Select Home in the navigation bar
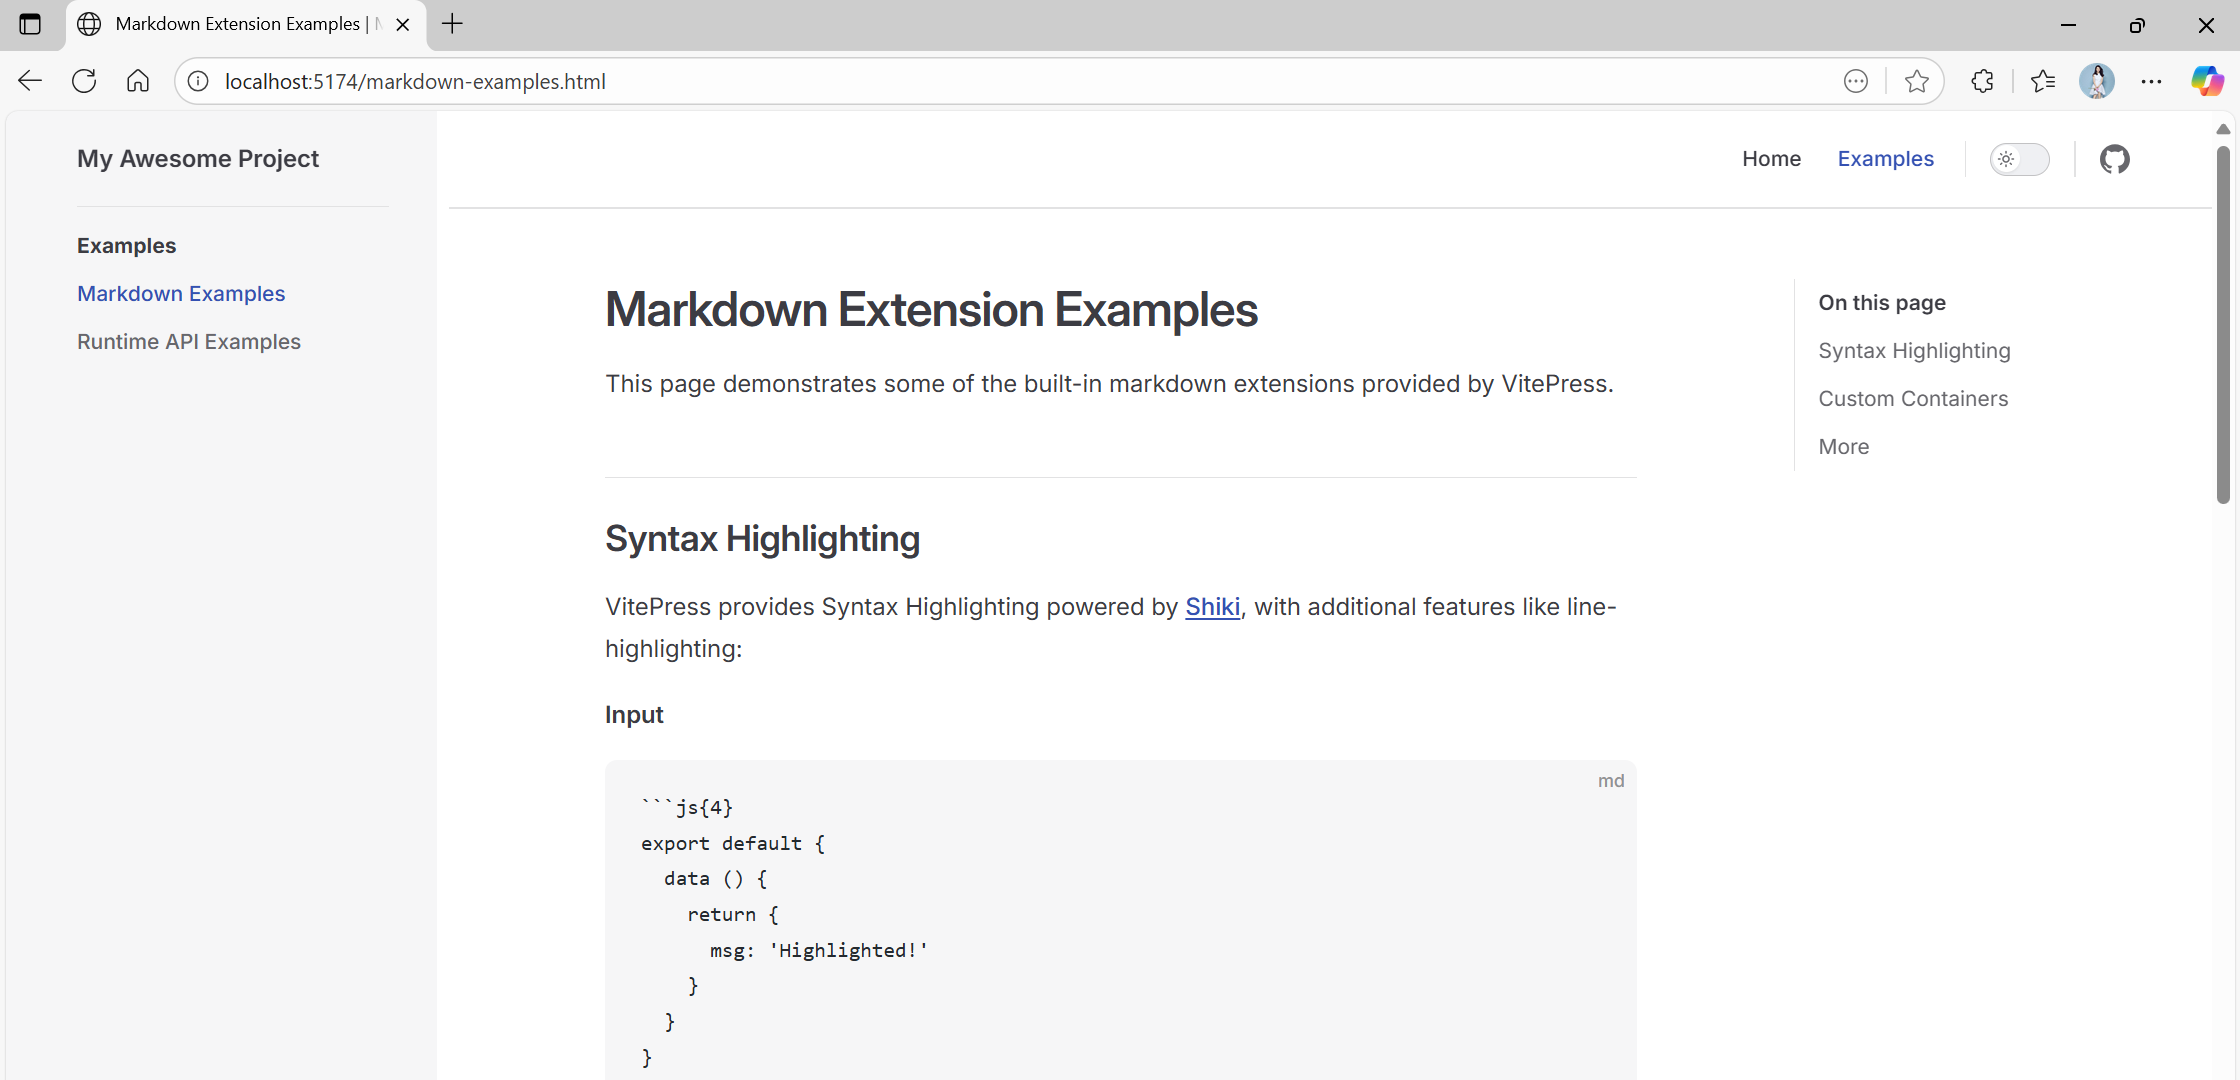This screenshot has width=2240, height=1080. point(1770,159)
